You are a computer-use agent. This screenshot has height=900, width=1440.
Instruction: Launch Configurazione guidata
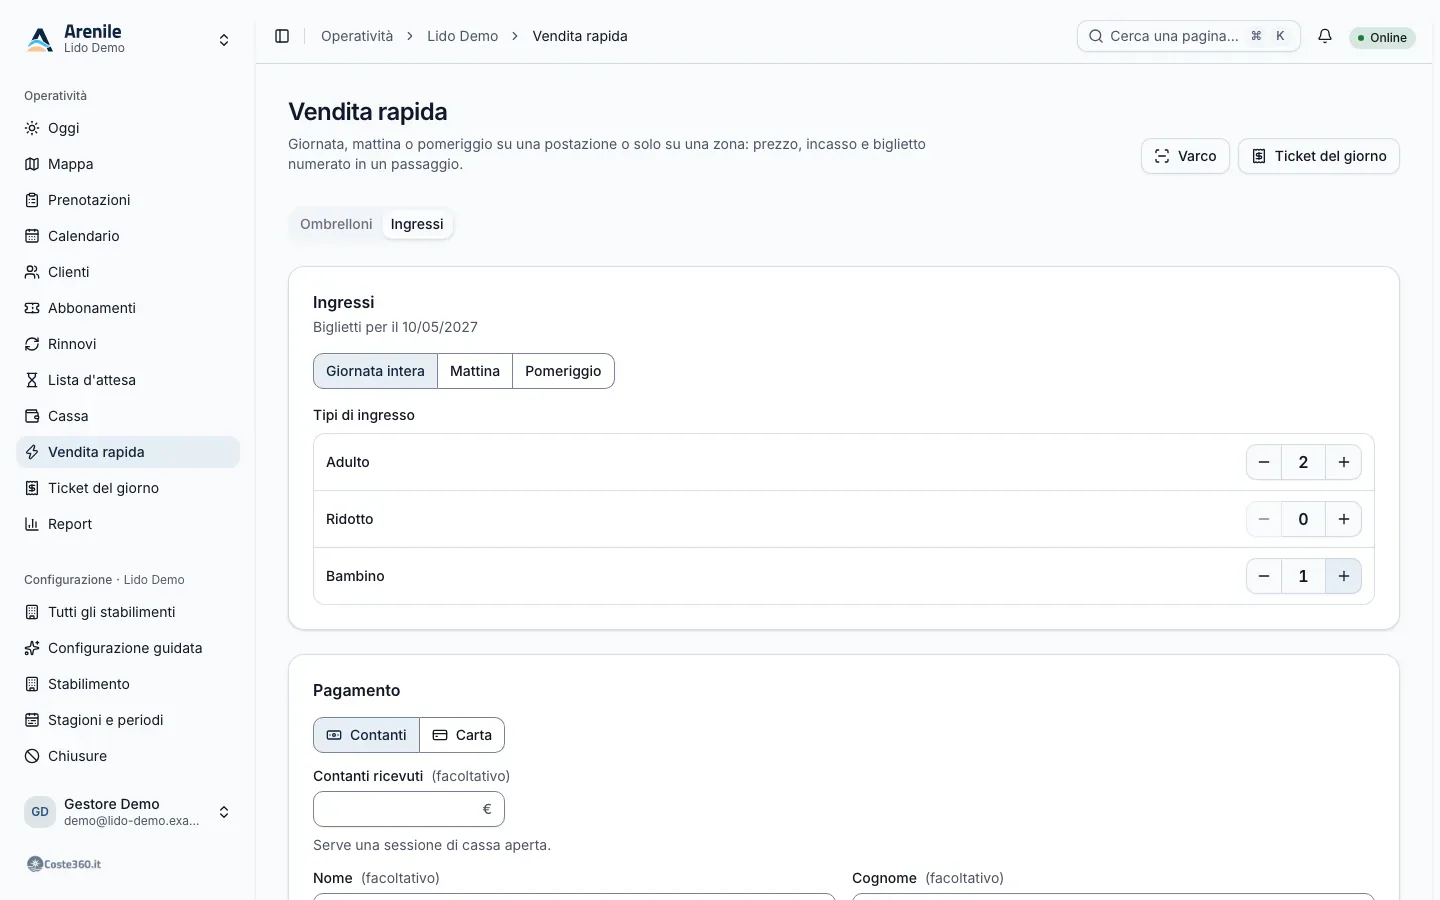point(128,648)
